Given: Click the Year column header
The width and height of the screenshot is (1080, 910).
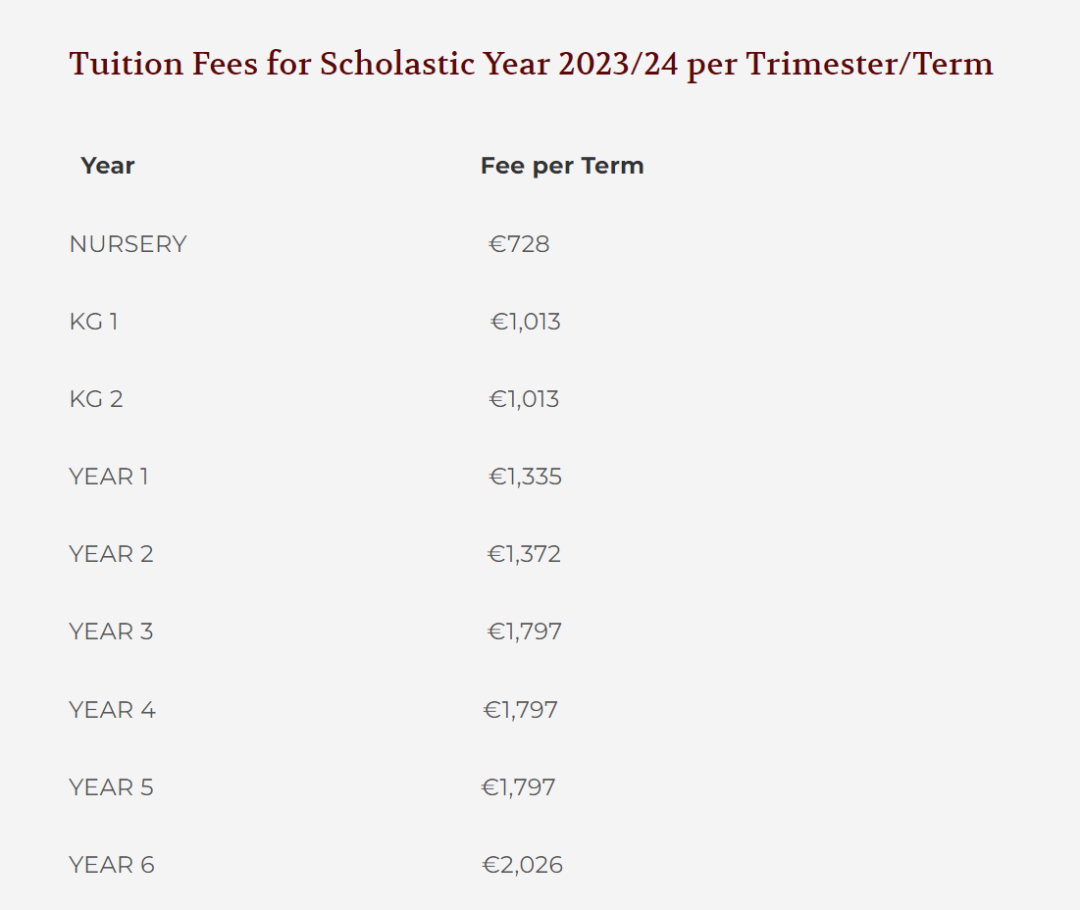Looking at the screenshot, I should [x=107, y=166].
